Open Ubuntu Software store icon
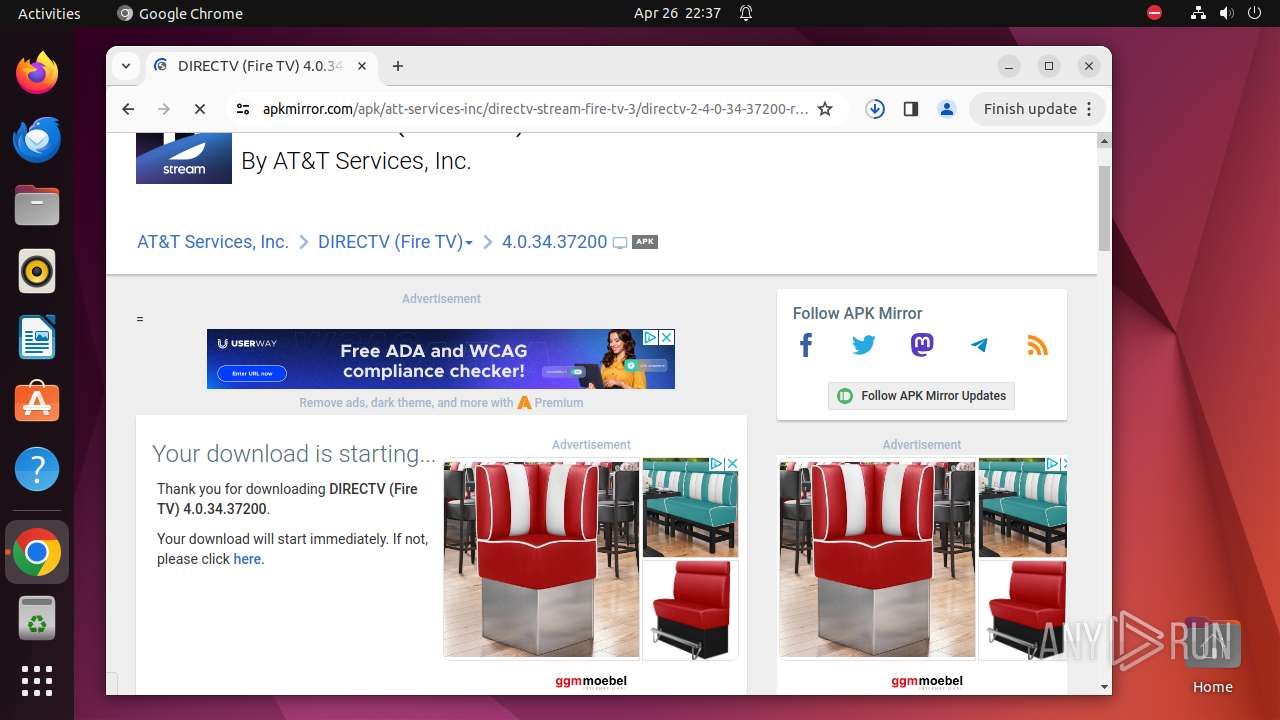Screen dimensions: 1280x720 (x=37, y=403)
